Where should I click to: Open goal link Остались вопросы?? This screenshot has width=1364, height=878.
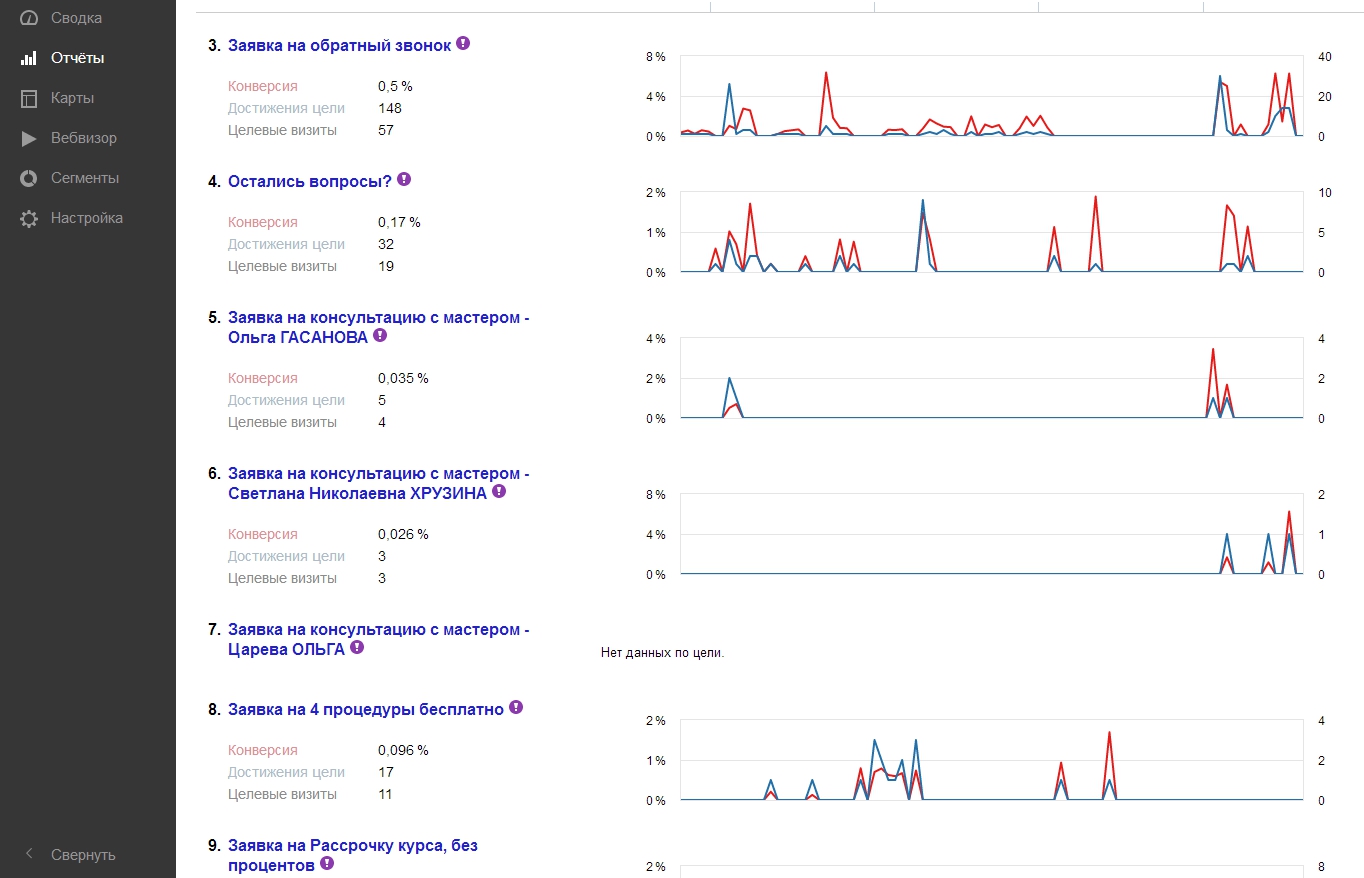click(x=309, y=181)
